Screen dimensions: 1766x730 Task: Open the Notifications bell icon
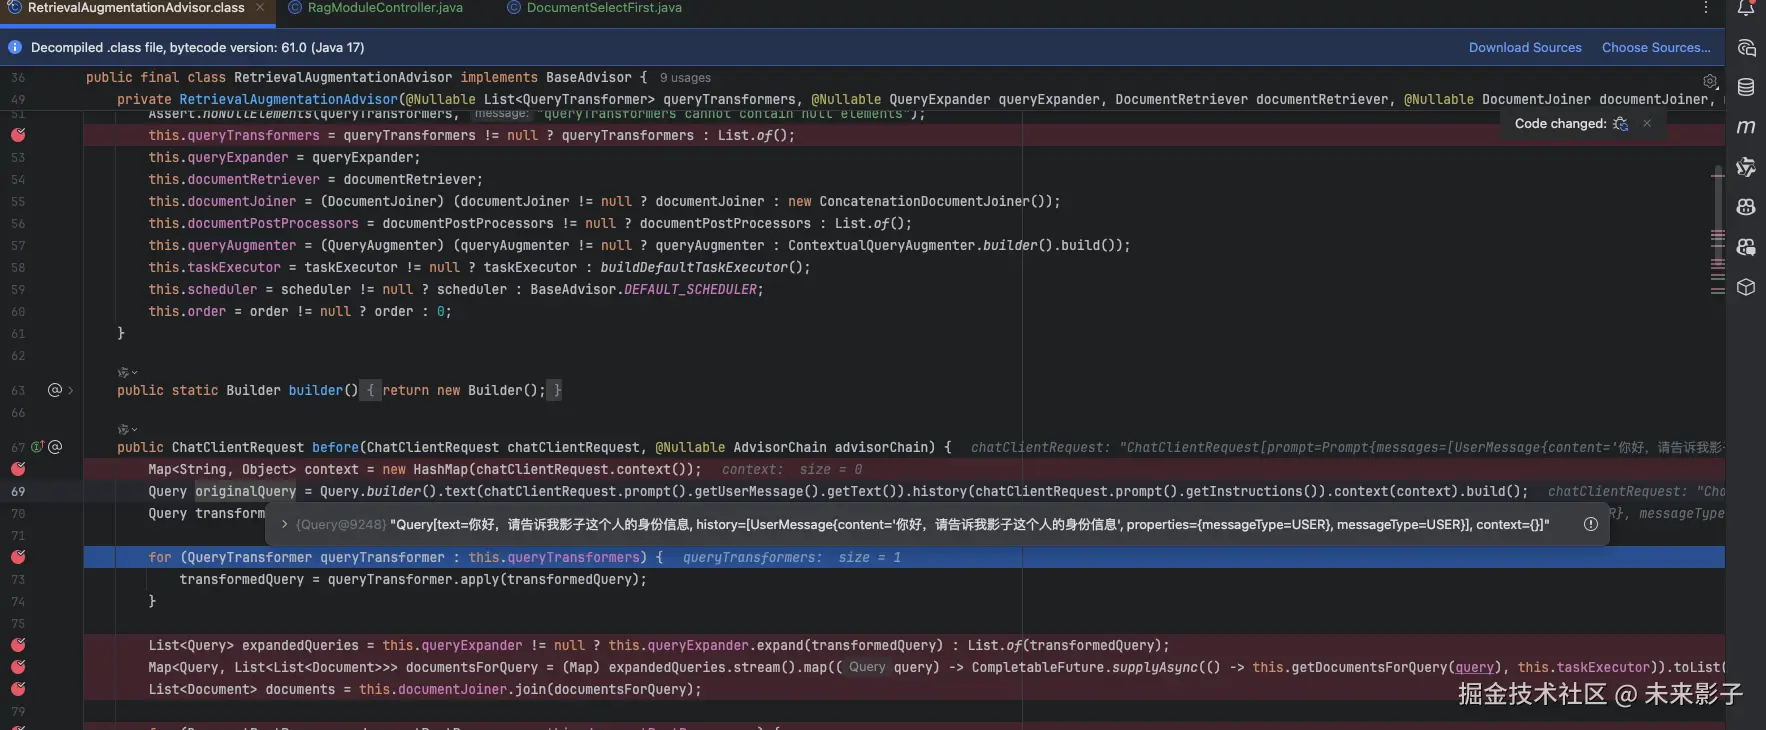[1746, 8]
